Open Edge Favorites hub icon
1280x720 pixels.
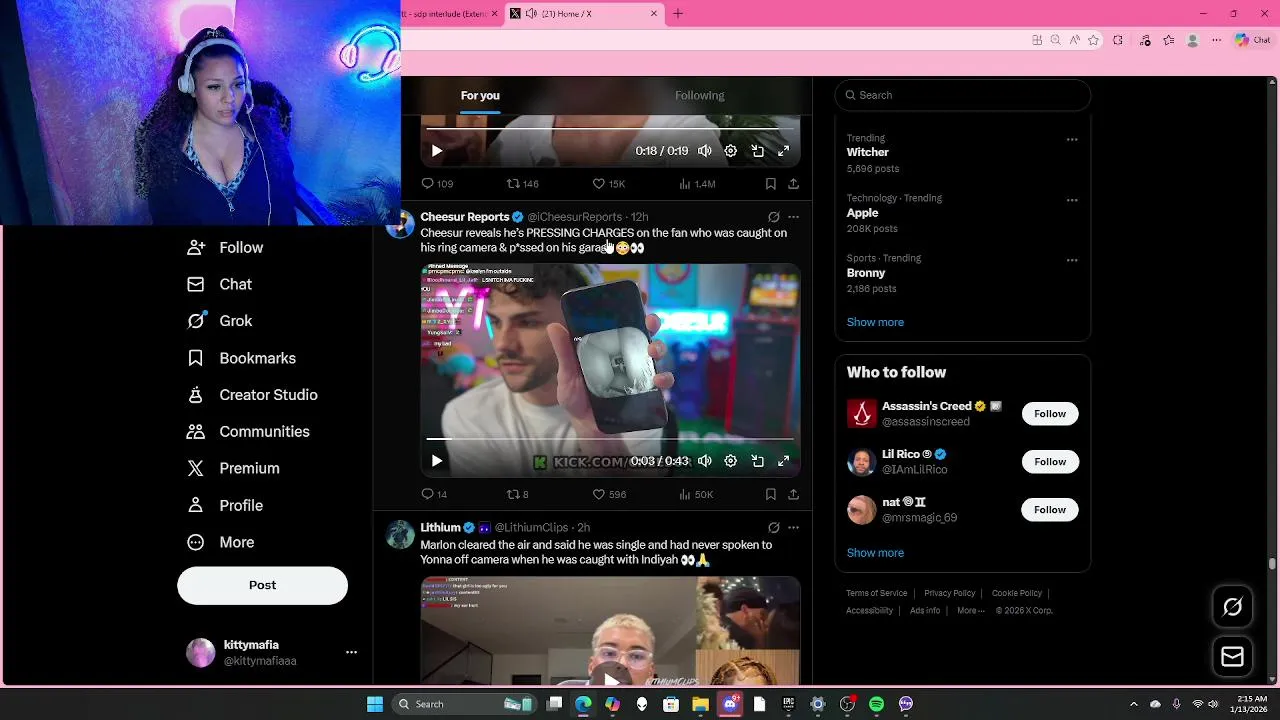tap(1168, 40)
